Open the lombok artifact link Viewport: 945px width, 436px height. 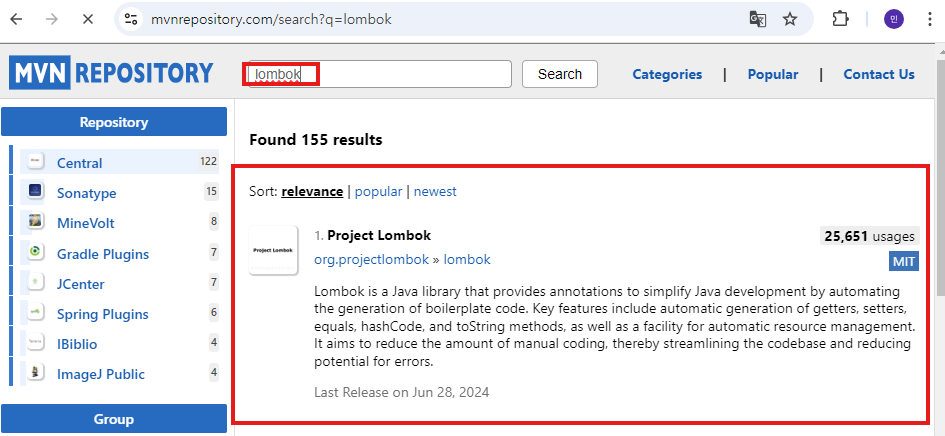point(467,259)
